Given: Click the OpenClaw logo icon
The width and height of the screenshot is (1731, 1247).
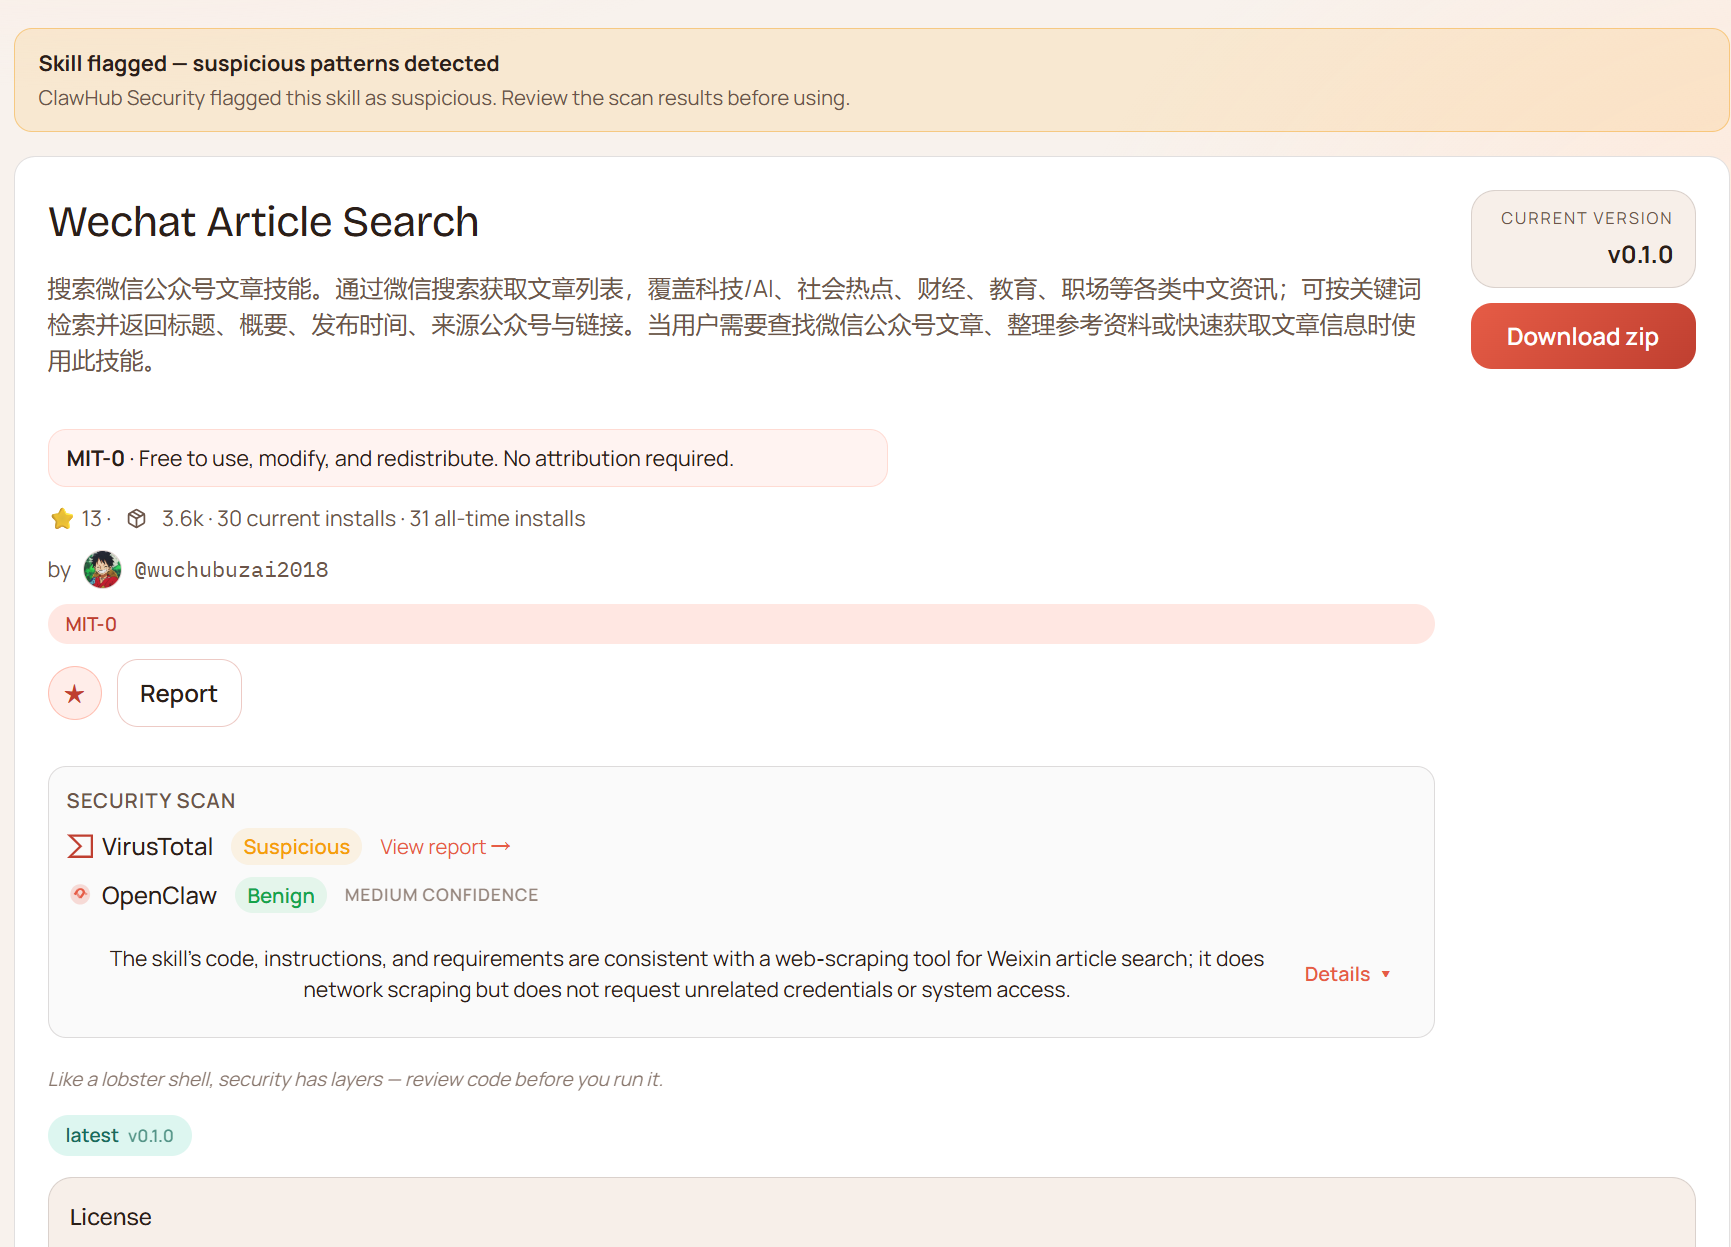Looking at the screenshot, I should (80, 894).
